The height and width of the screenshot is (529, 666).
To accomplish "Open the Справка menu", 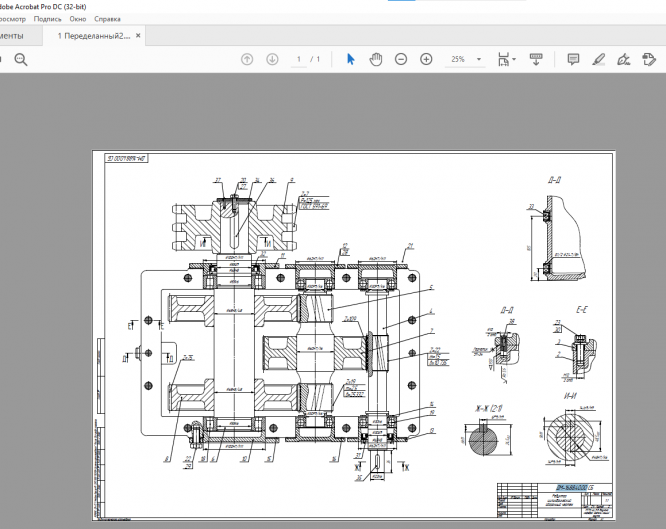I will click(108, 19).
